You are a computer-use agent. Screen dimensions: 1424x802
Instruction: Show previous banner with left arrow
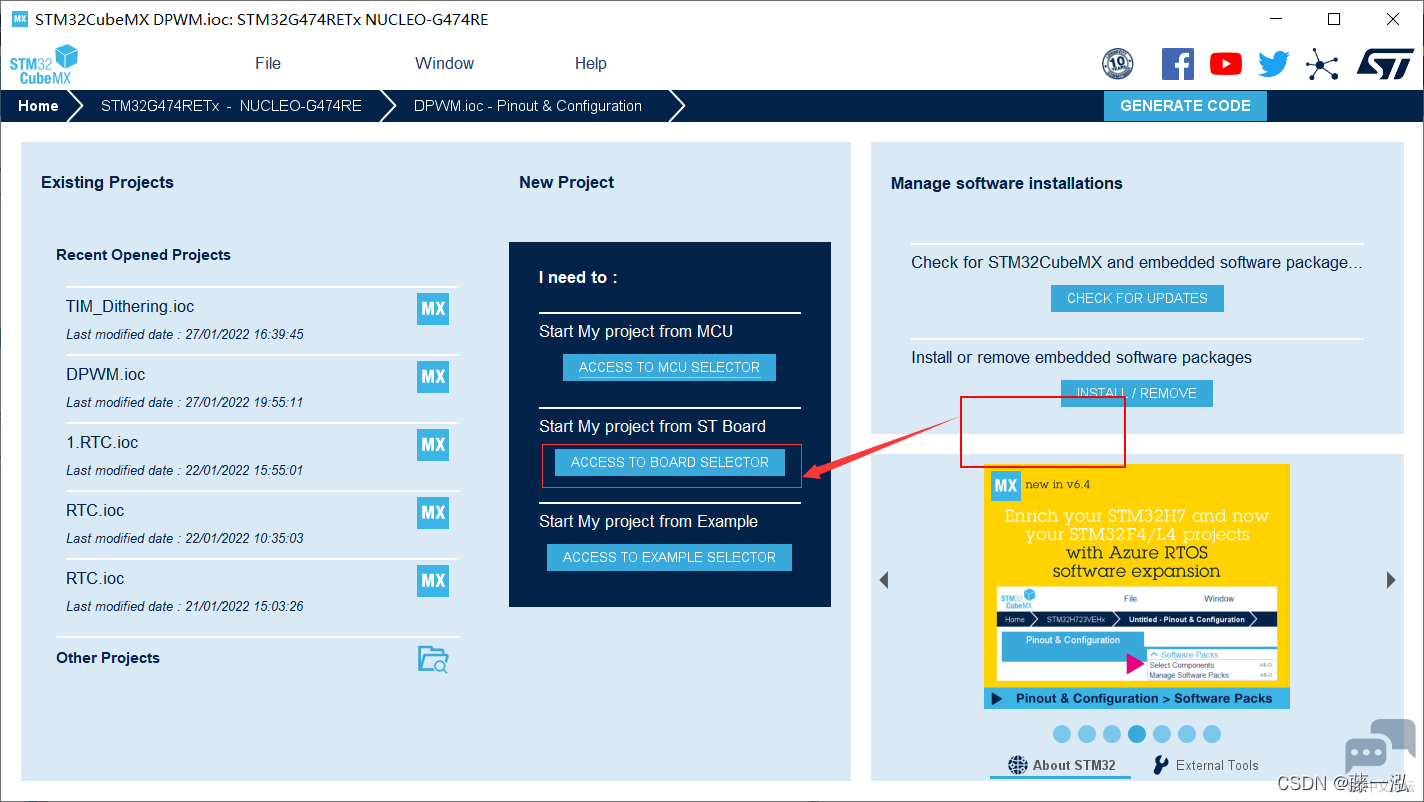coord(884,580)
